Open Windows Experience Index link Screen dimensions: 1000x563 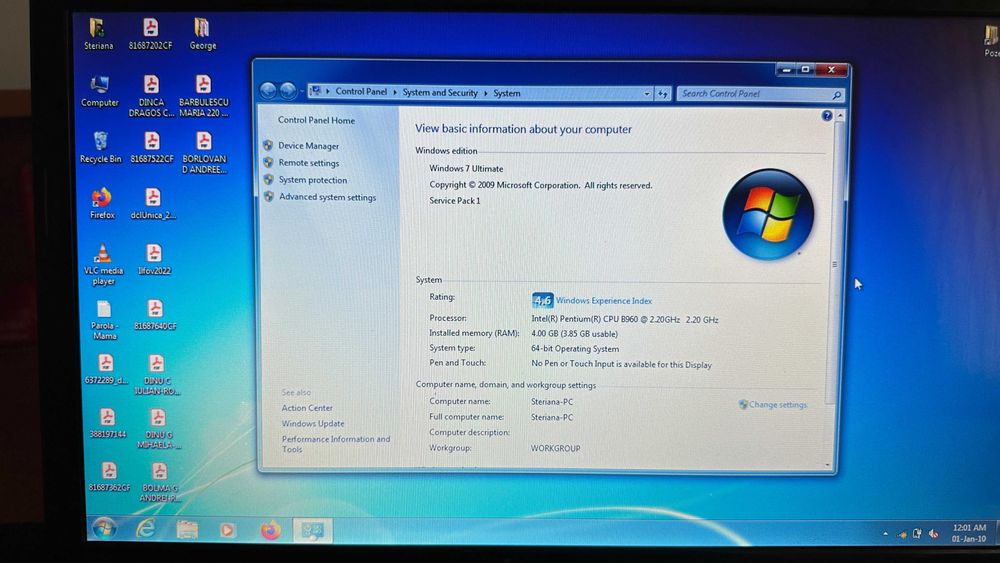point(603,300)
